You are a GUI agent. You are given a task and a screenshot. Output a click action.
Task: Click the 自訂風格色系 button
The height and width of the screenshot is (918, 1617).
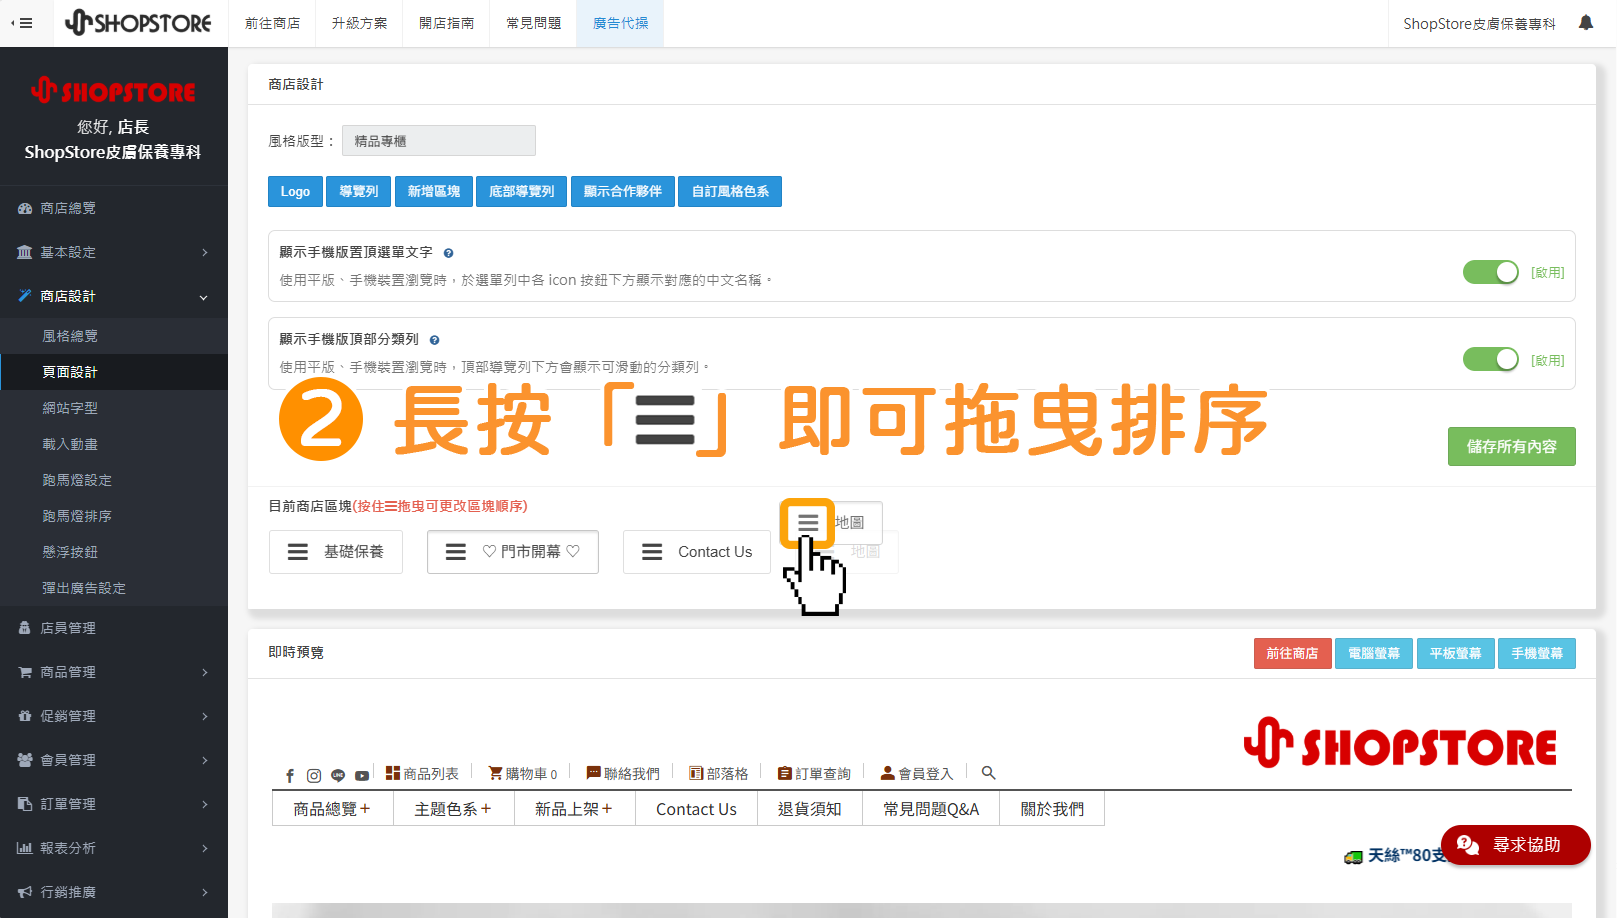pos(730,191)
